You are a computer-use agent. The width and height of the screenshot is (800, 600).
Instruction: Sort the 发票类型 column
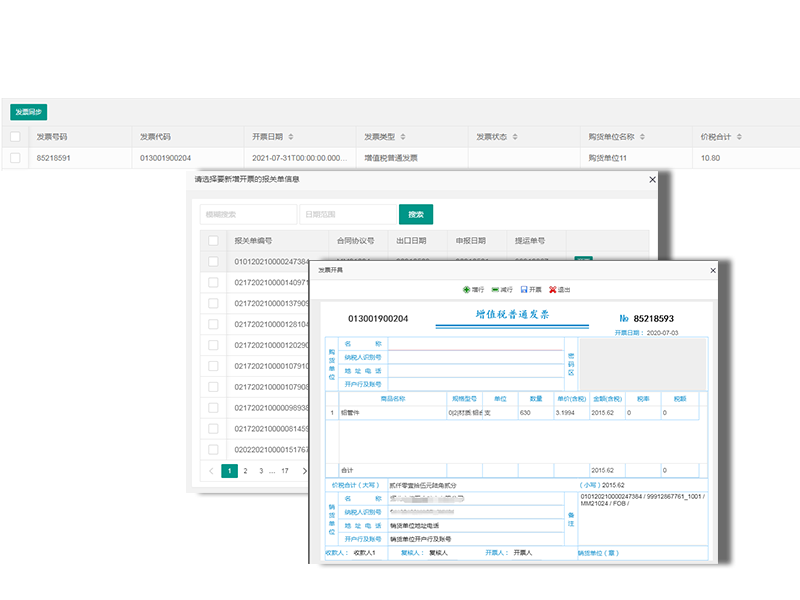pos(401,137)
